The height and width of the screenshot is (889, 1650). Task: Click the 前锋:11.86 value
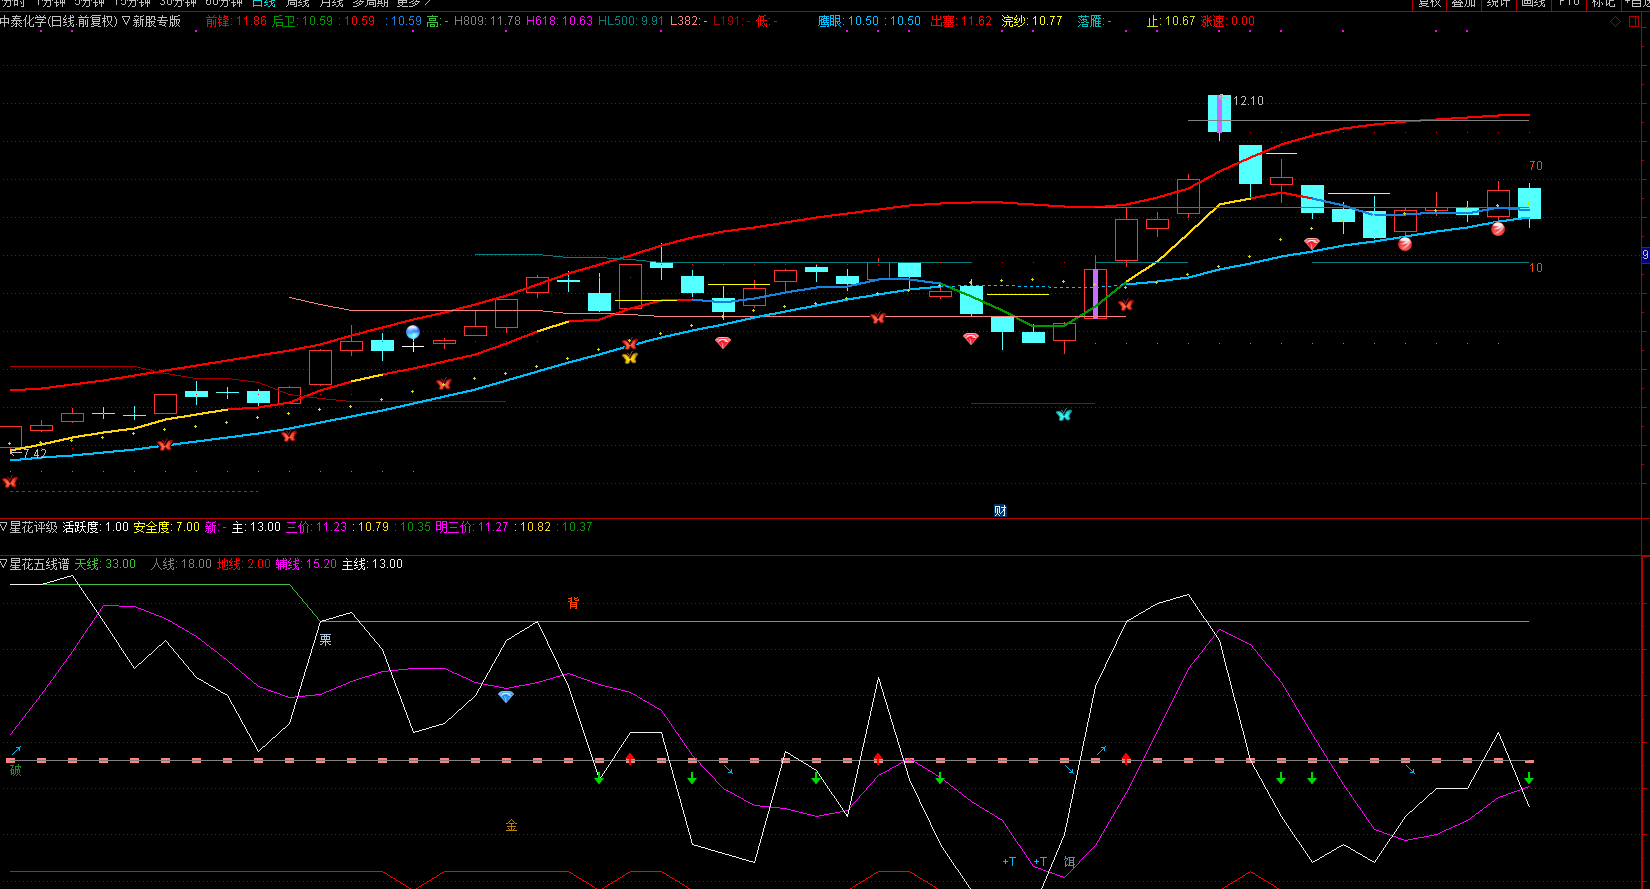click(236, 21)
